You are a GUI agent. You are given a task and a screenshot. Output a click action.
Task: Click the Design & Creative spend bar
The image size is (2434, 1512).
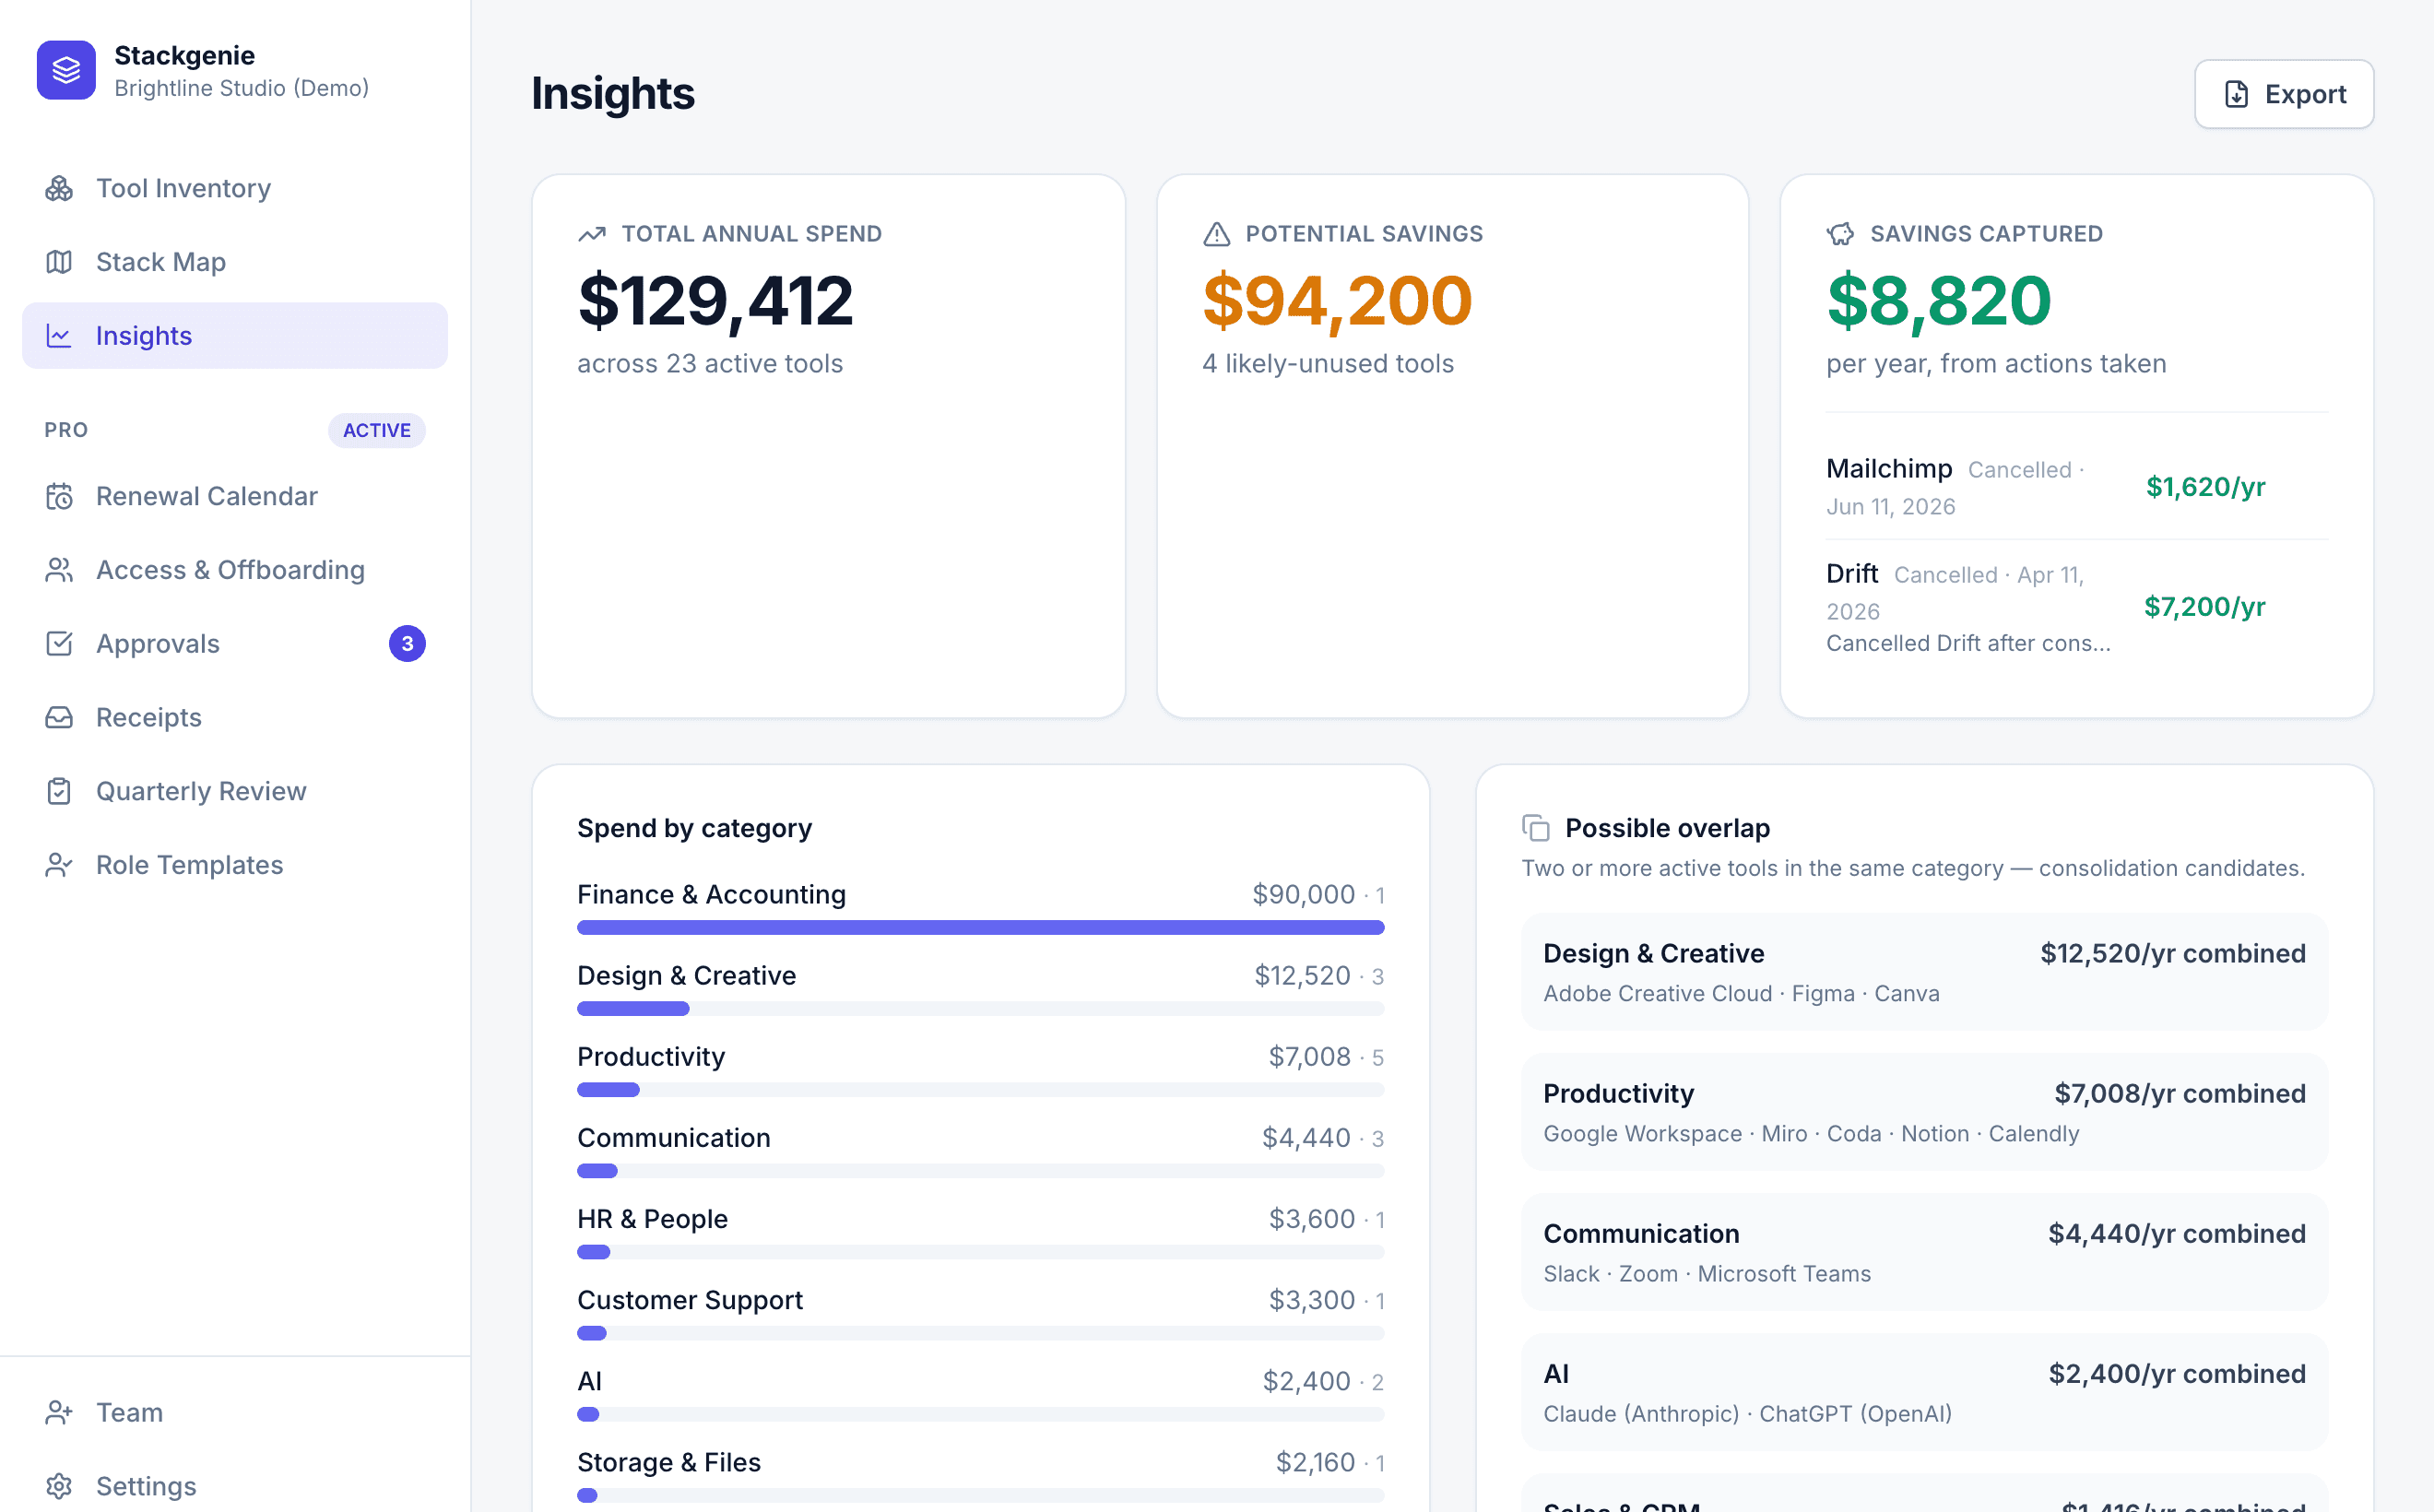[x=980, y=1009]
